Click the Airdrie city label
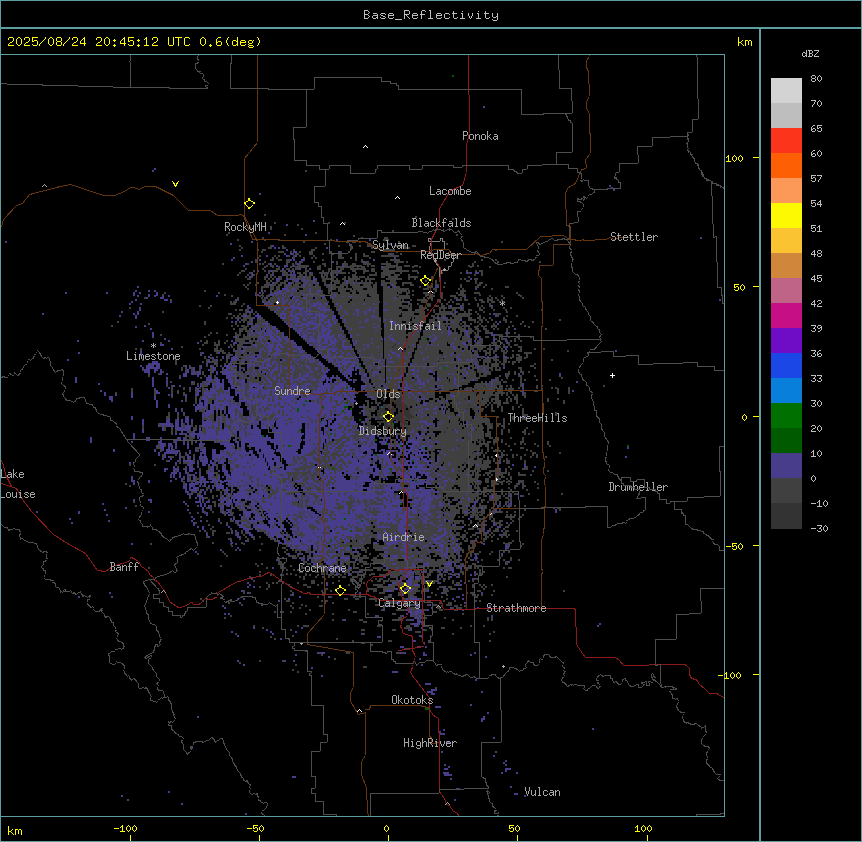 pos(404,537)
